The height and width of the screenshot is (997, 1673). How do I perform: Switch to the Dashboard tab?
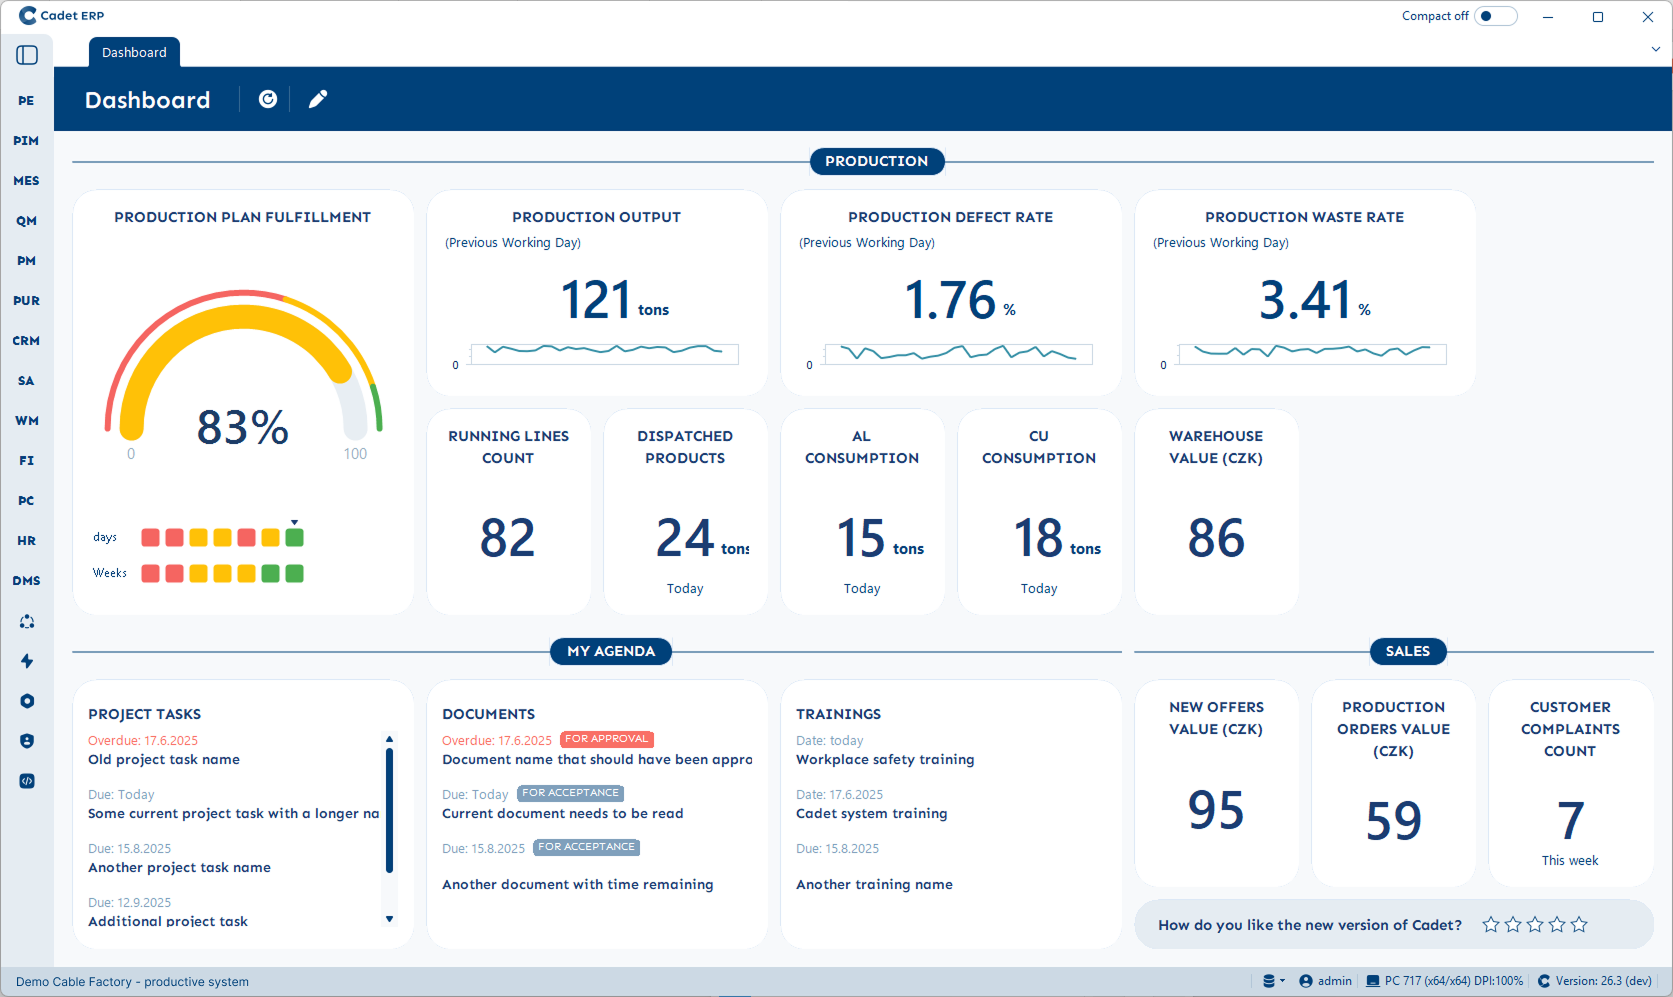133,52
